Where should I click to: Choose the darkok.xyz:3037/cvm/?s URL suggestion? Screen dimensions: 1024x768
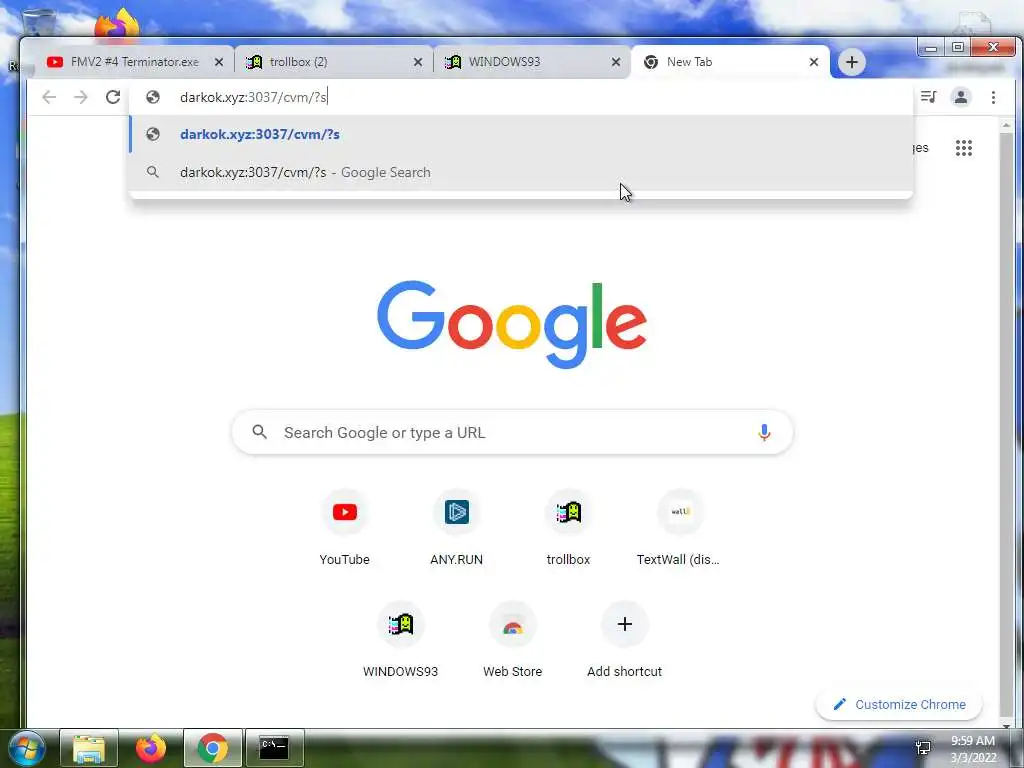pos(521,135)
